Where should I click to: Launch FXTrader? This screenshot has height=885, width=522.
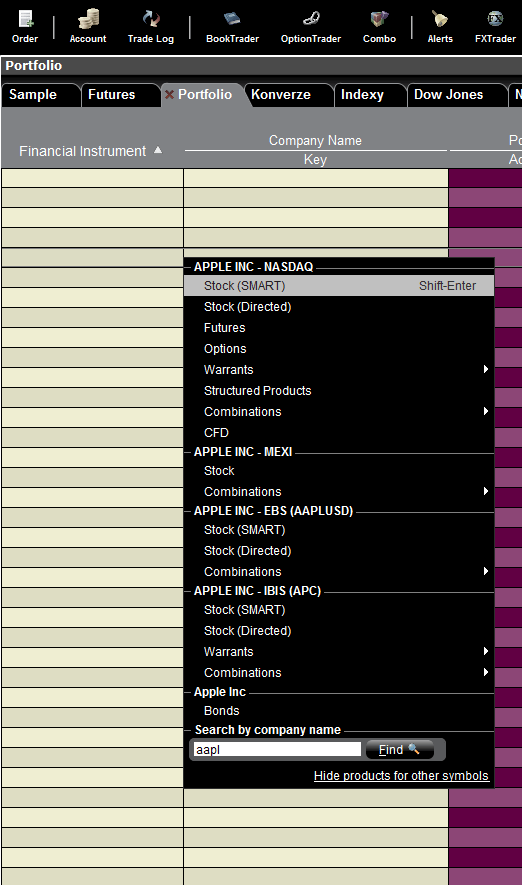pos(495,27)
